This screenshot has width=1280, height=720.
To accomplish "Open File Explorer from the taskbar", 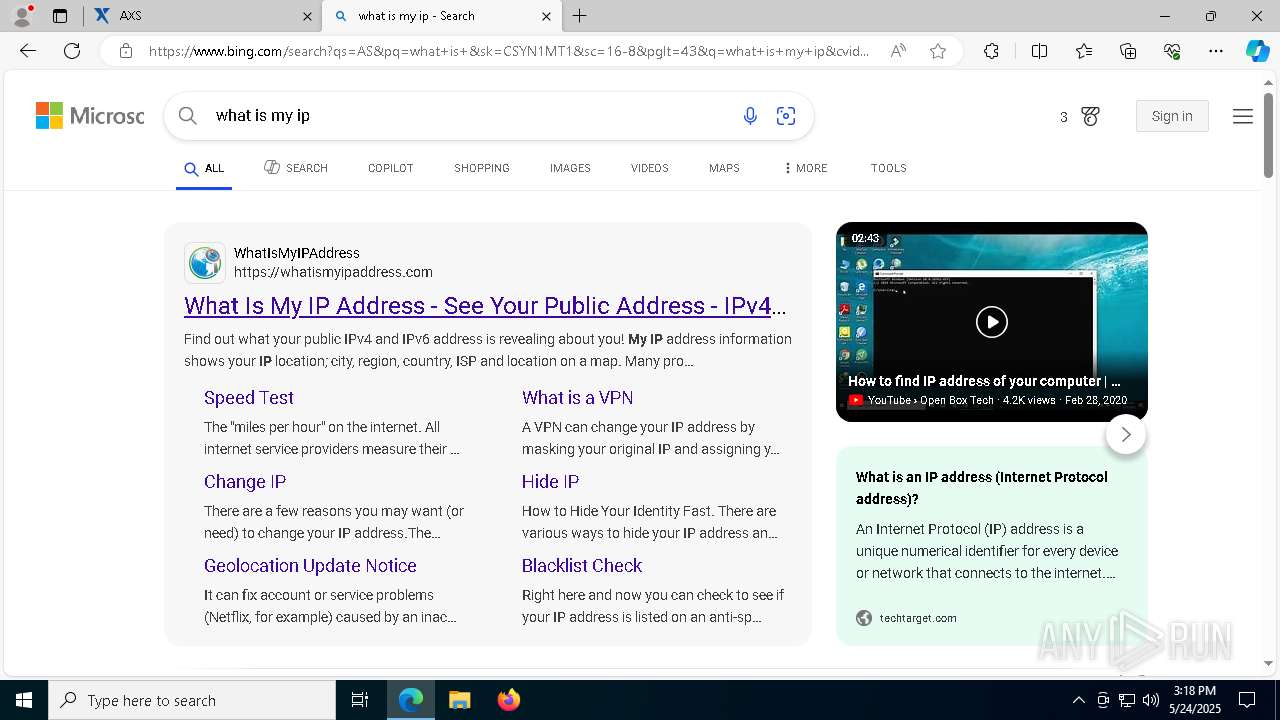I will click(459, 700).
